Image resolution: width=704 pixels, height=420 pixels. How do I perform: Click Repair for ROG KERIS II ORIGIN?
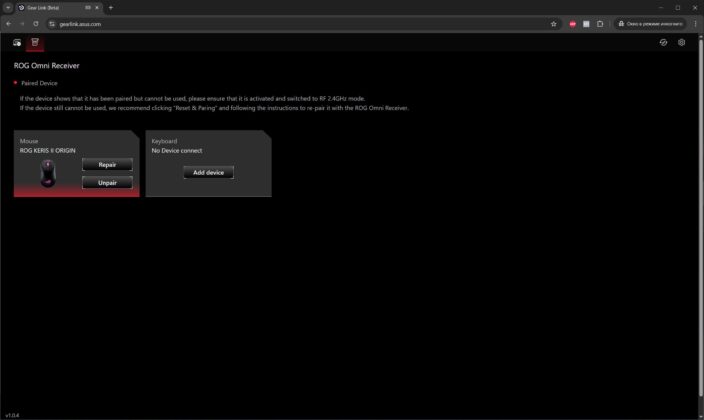coord(107,164)
